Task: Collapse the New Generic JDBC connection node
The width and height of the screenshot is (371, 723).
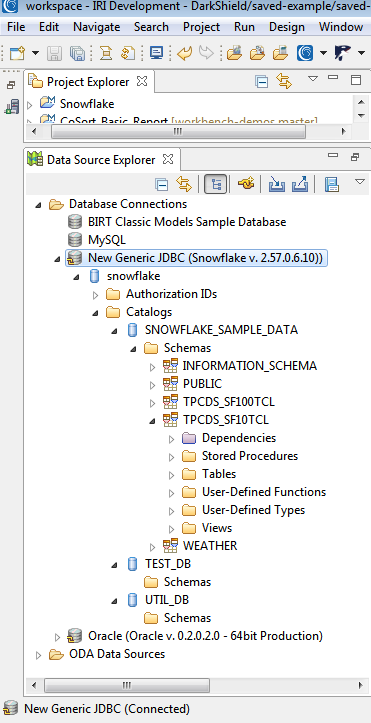Action: point(57,259)
